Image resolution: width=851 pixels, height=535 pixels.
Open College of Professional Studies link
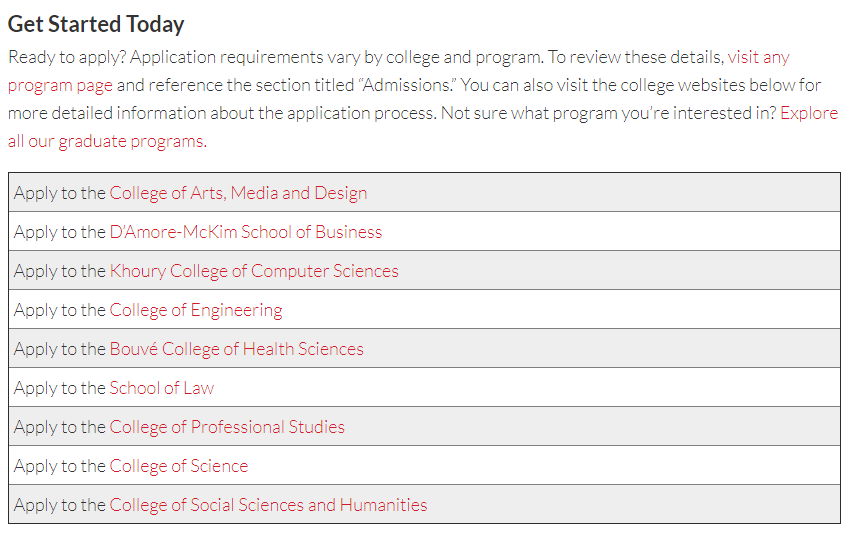point(227,428)
